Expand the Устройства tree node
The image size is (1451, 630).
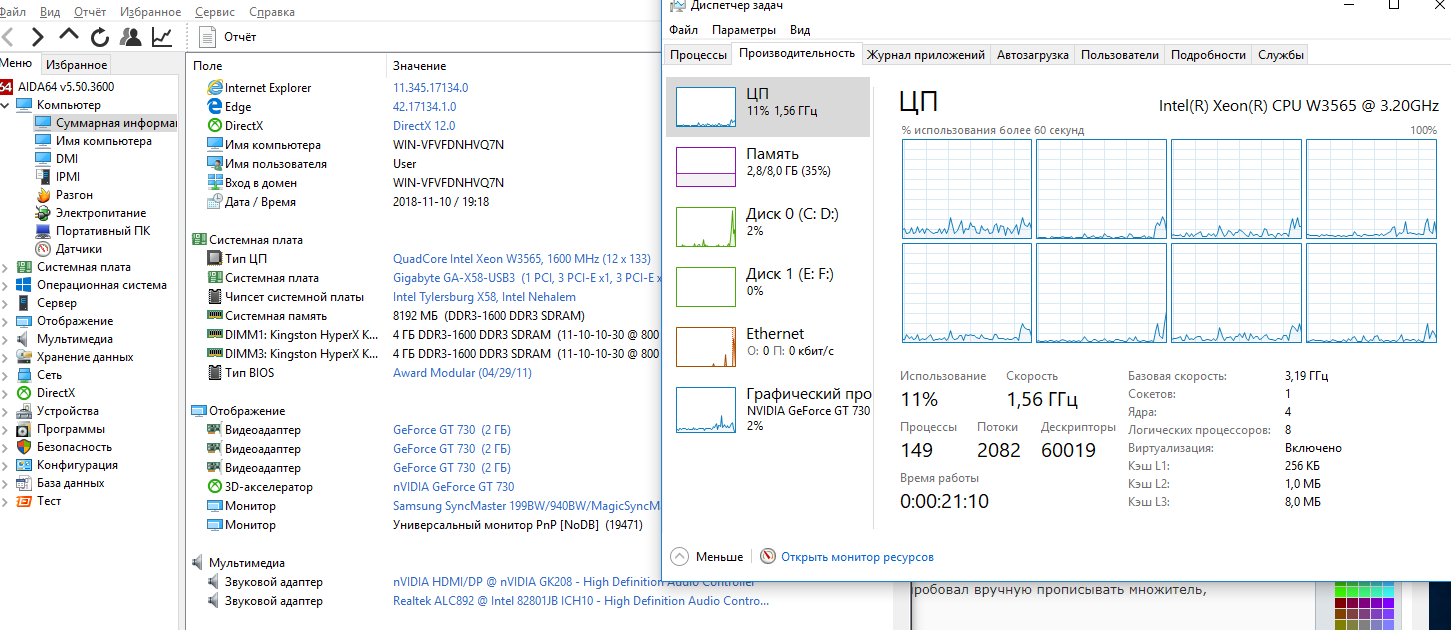point(6,411)
